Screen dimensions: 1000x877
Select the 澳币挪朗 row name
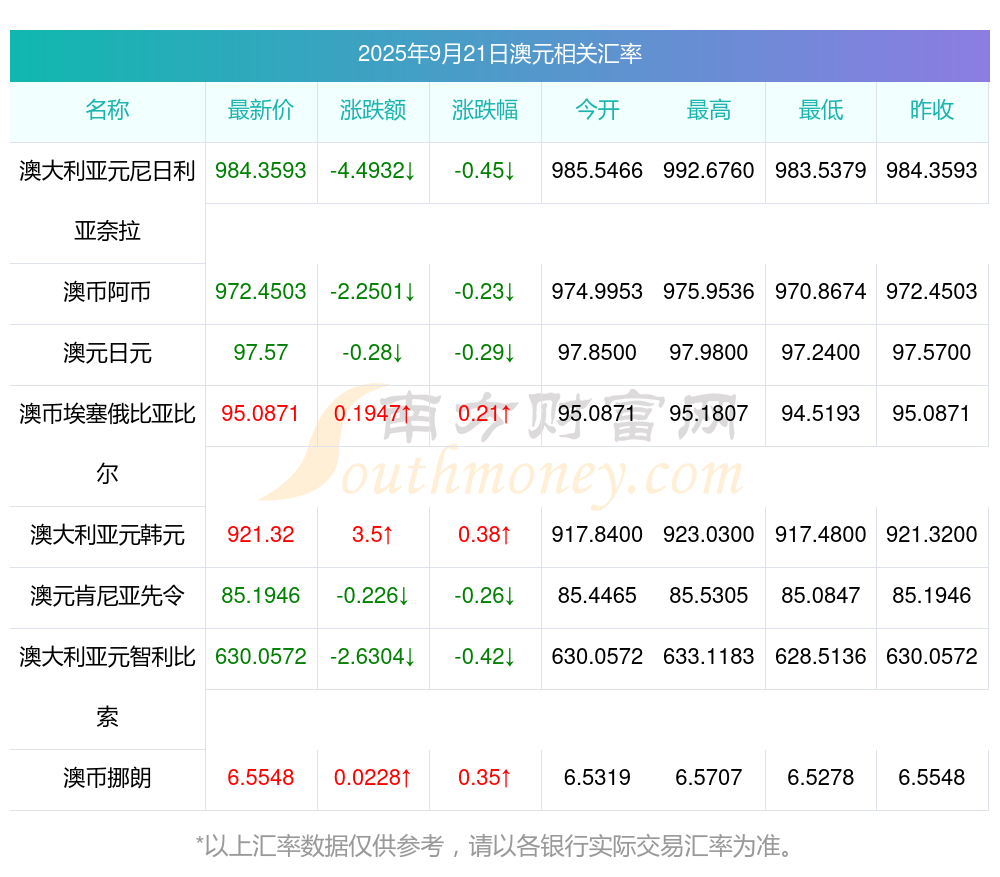coord(107,778)
